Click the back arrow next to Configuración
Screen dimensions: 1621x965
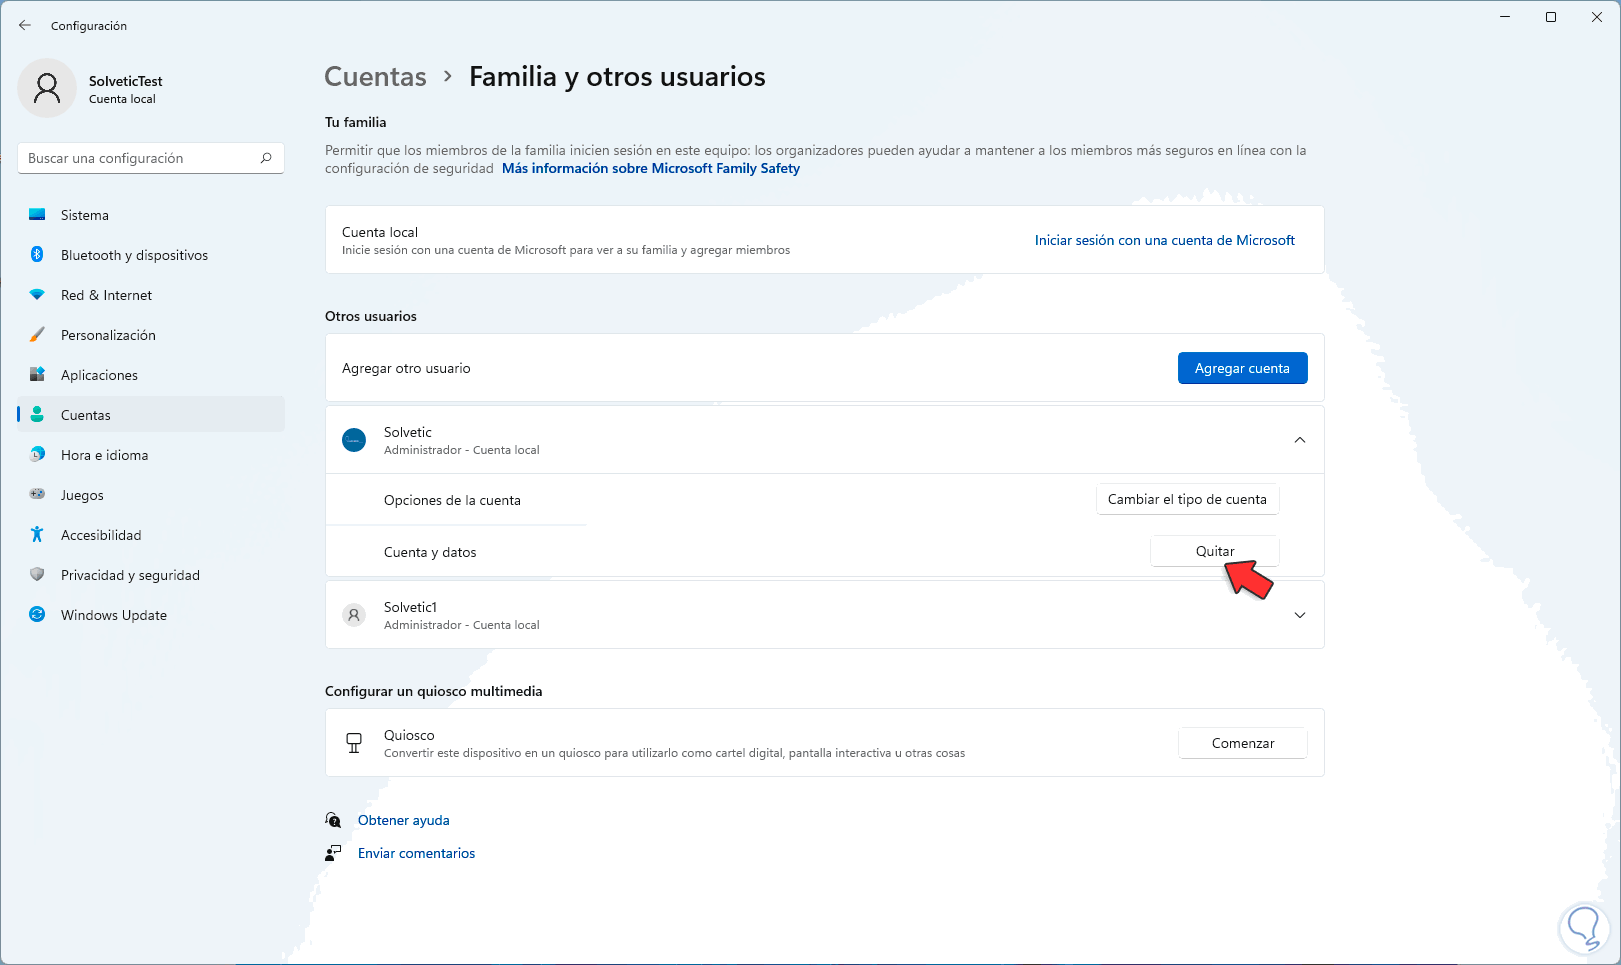(x=25, y=26)
